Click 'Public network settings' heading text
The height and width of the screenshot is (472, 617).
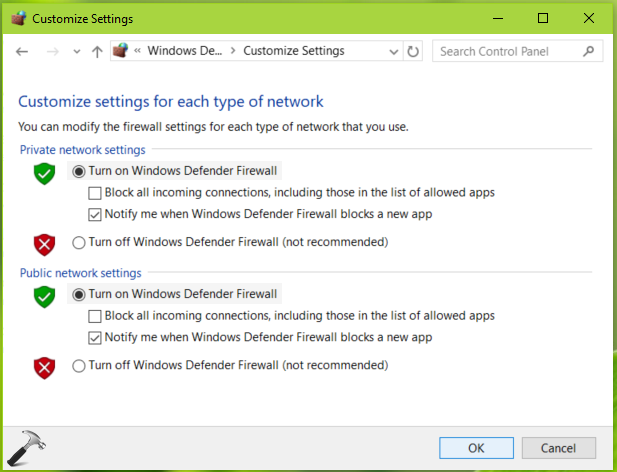(x=81, y=273)
